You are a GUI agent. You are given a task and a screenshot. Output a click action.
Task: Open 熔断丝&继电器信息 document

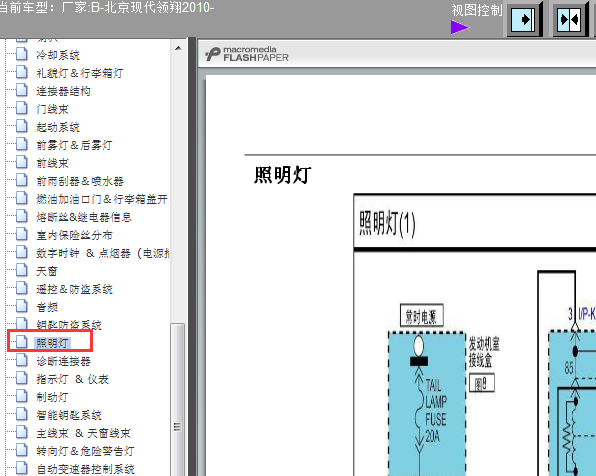pyautogui.click(x=84, y=217)
